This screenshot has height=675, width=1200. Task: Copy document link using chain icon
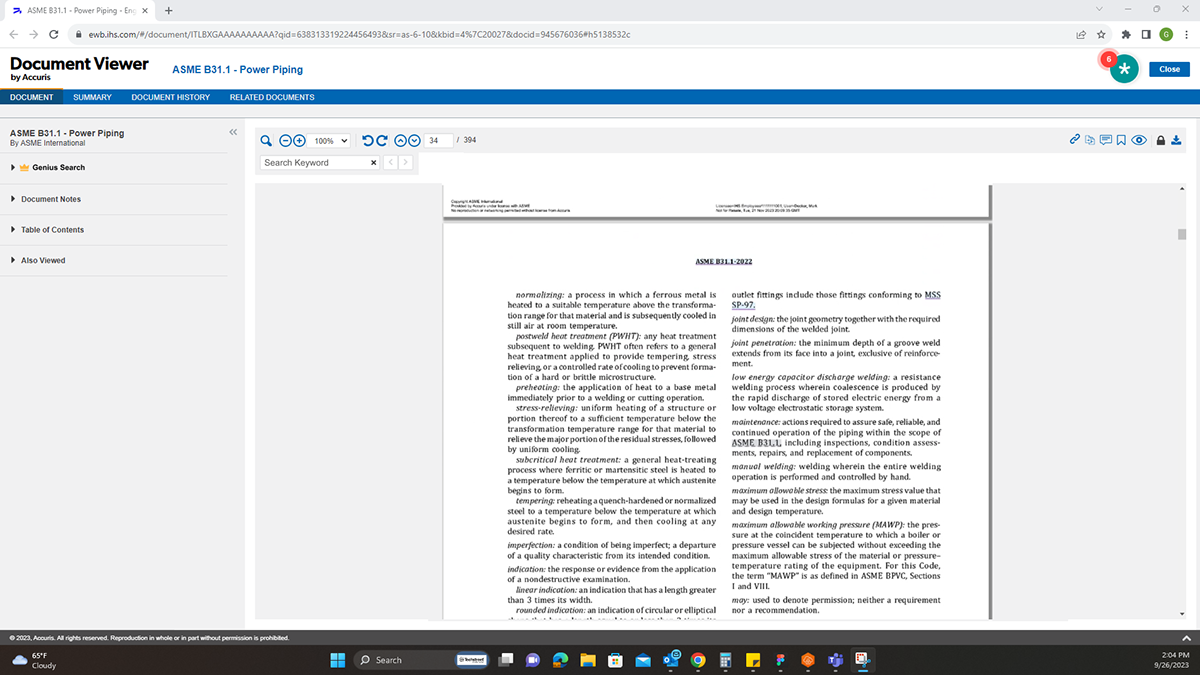[1075, 140]
